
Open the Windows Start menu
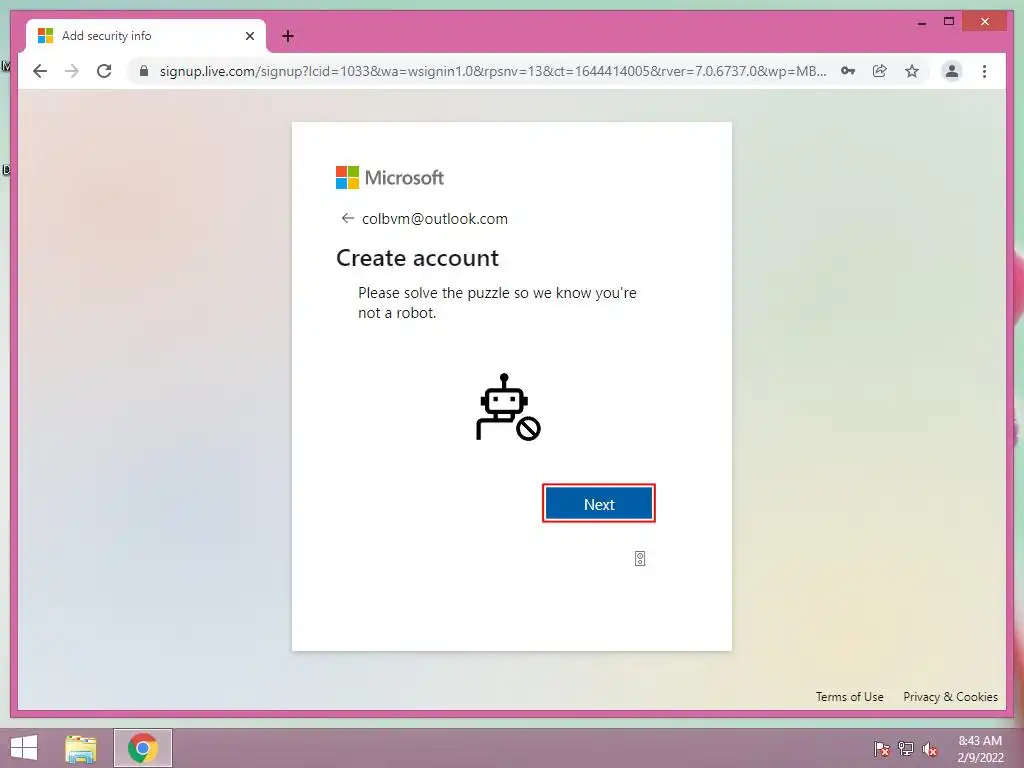pos(24,748)
